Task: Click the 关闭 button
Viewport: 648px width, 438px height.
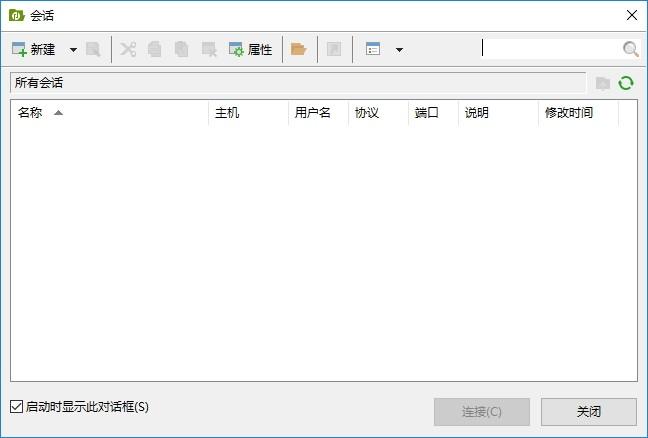Action: pyautogui.click(x=588, y=412)
